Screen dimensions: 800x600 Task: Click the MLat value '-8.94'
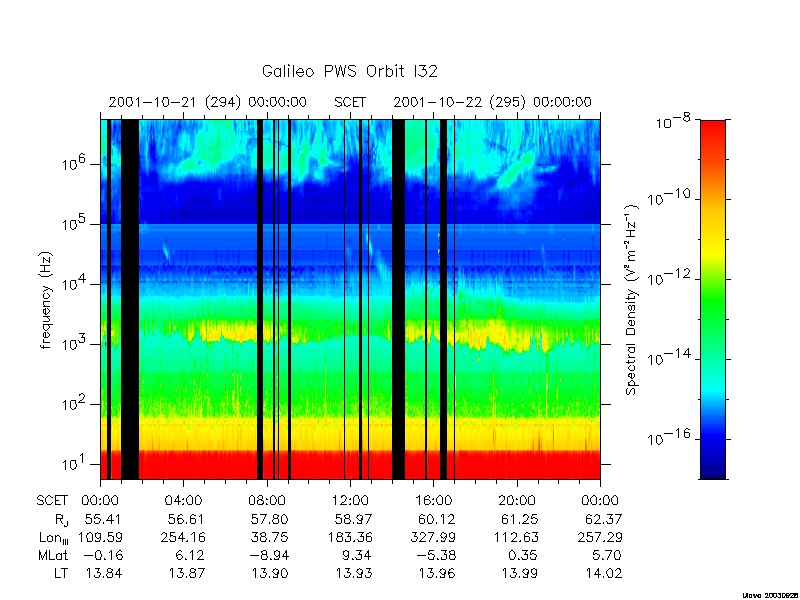point(268,555)
